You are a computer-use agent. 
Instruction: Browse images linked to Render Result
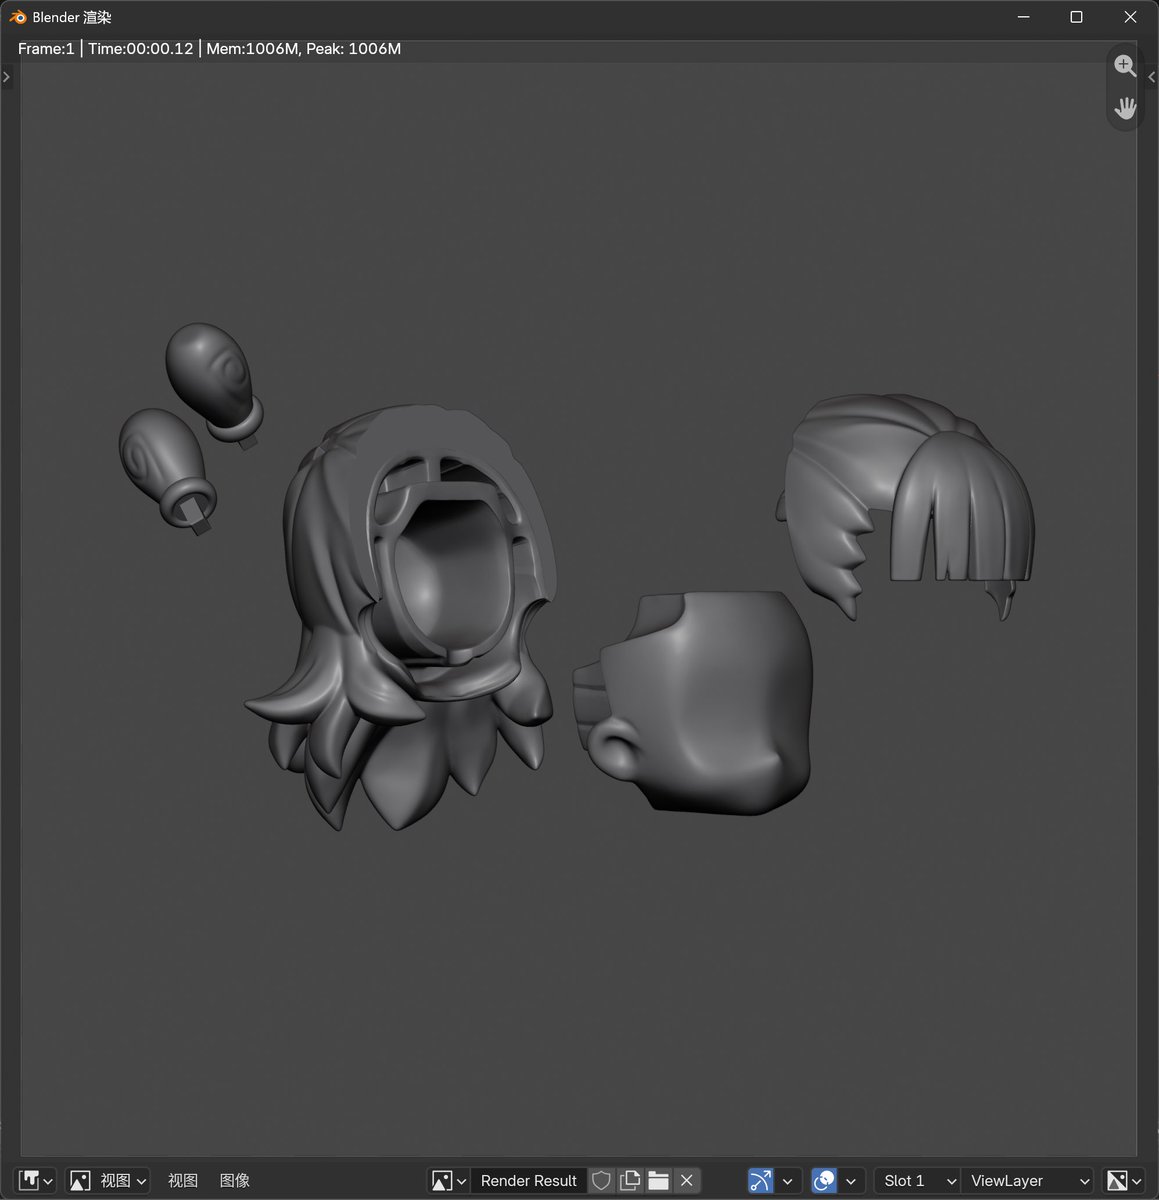tap(448, 1181)
